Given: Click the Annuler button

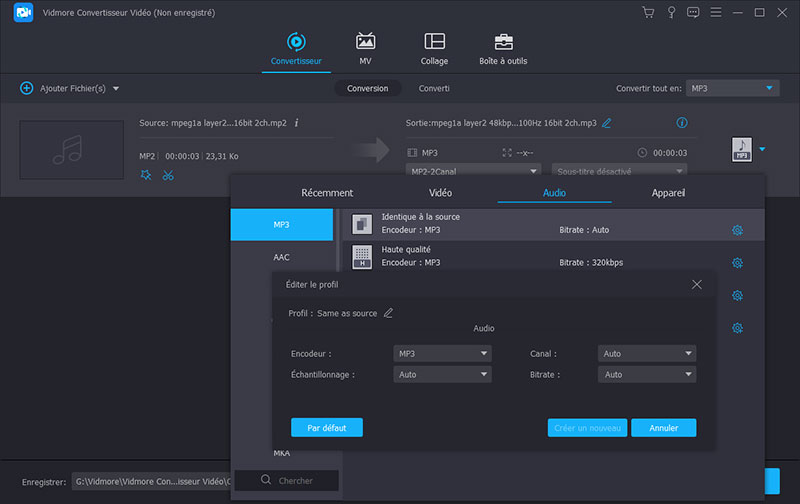Looking at the screenshot, I should coord(664,428).
